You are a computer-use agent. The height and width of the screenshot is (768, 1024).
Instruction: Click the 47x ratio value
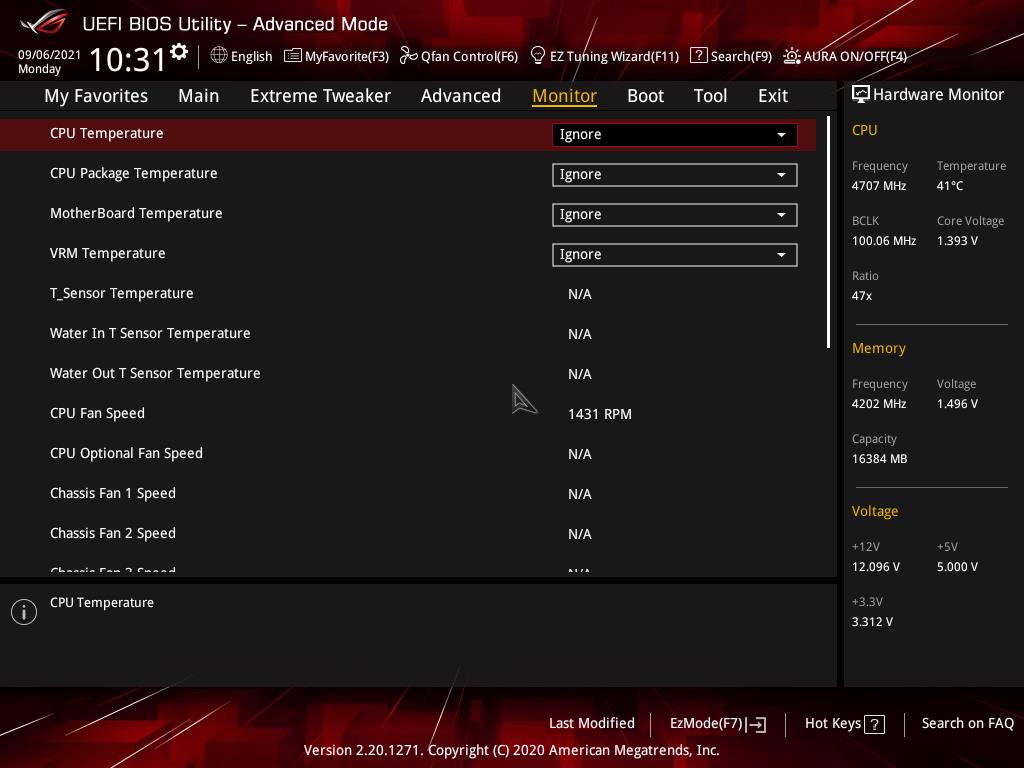pos(861,296)
